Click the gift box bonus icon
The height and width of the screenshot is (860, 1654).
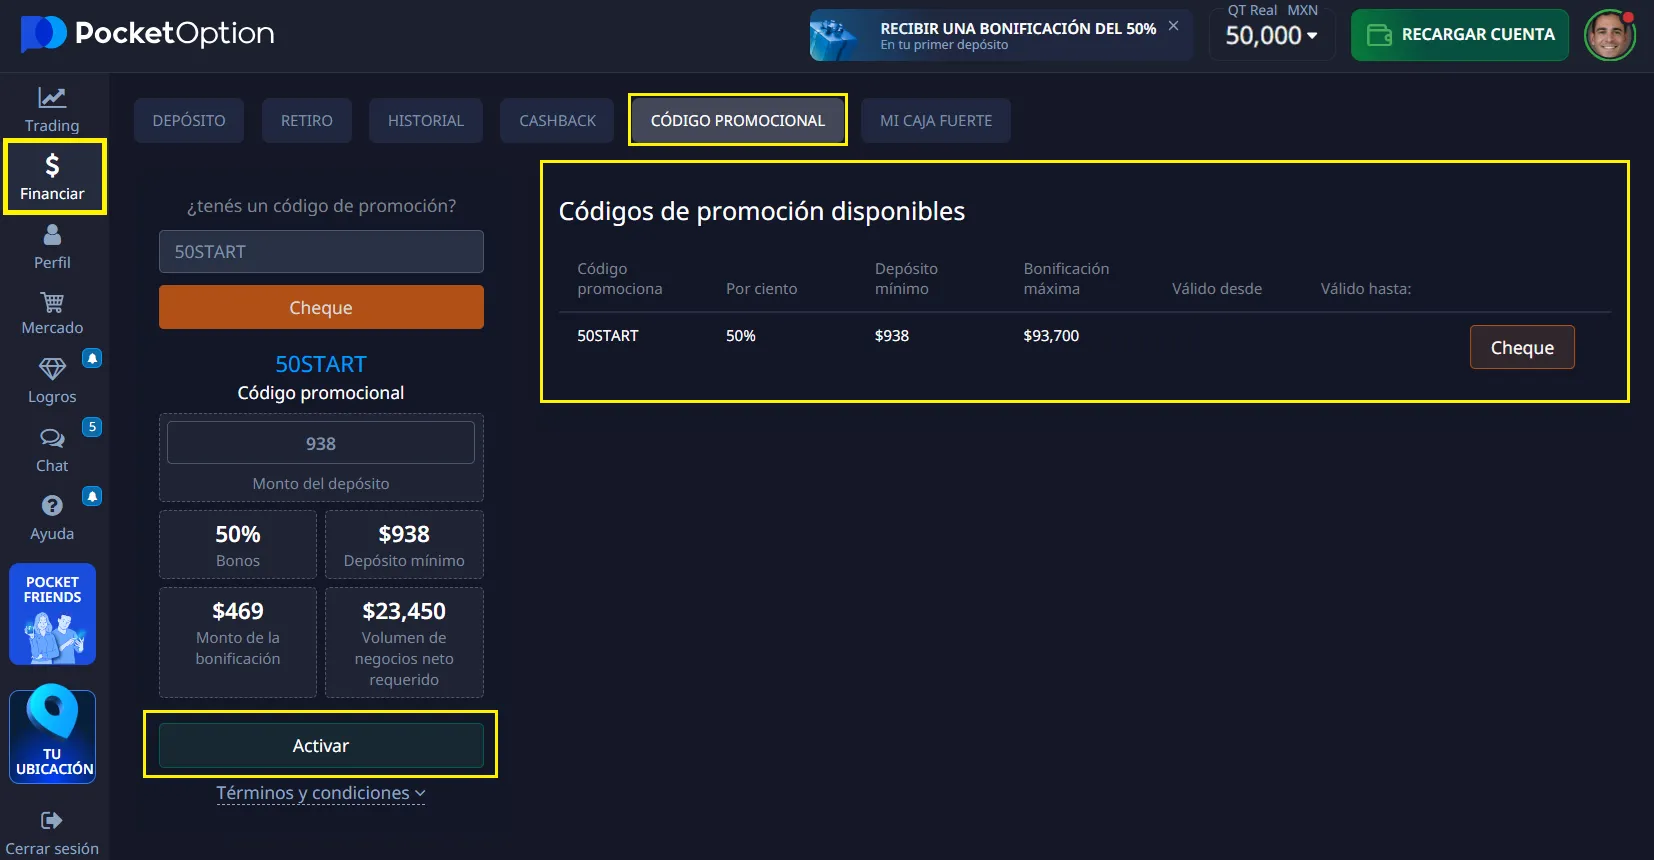click(835, 36)
